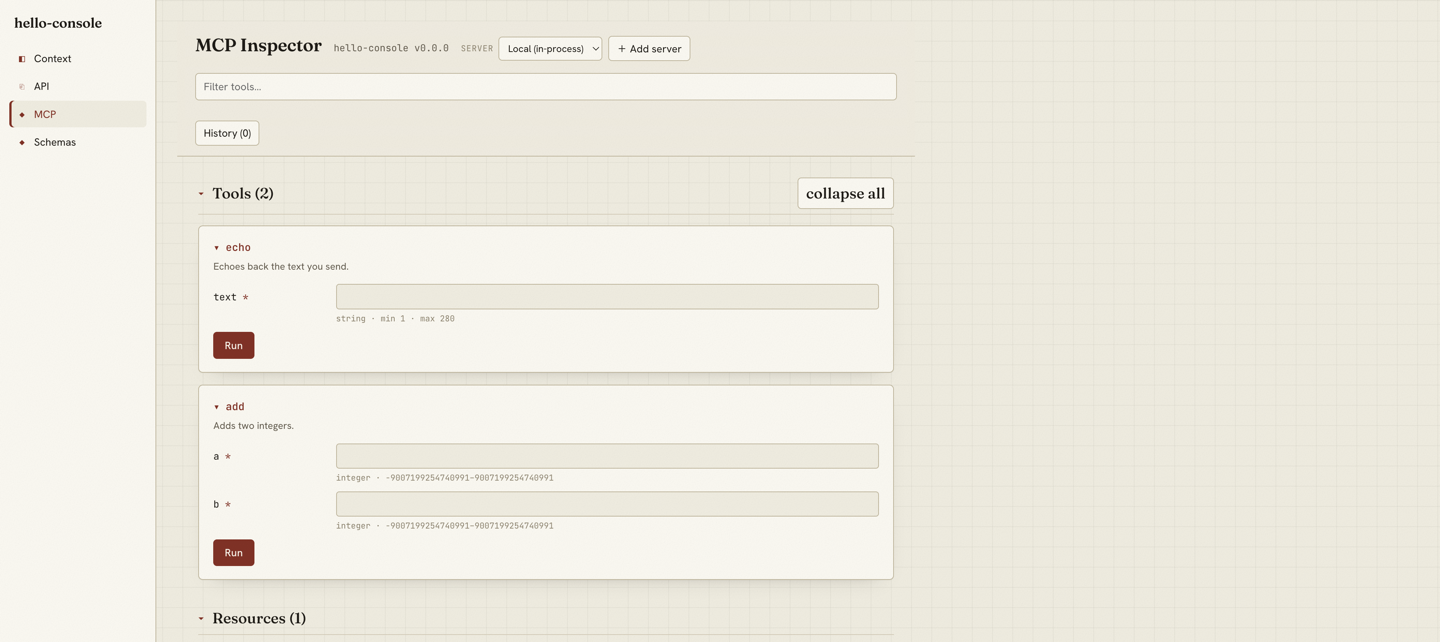Click the SERVER label text
Viewport: 1440px width, 642px height.
click(x=477, y=49)
